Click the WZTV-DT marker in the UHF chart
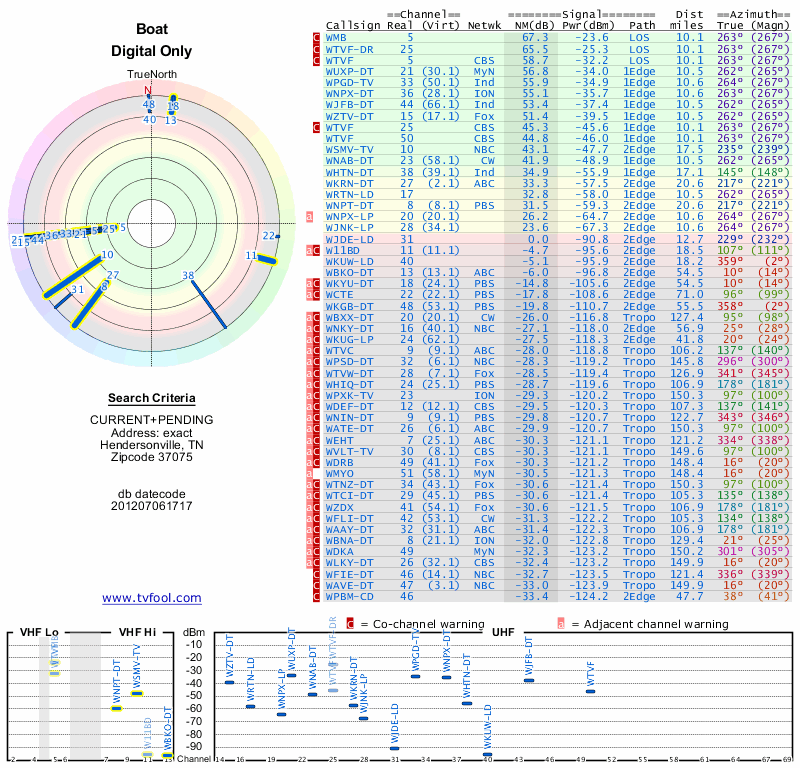Viewport: 800px width, 768px height. click(230, 682)
